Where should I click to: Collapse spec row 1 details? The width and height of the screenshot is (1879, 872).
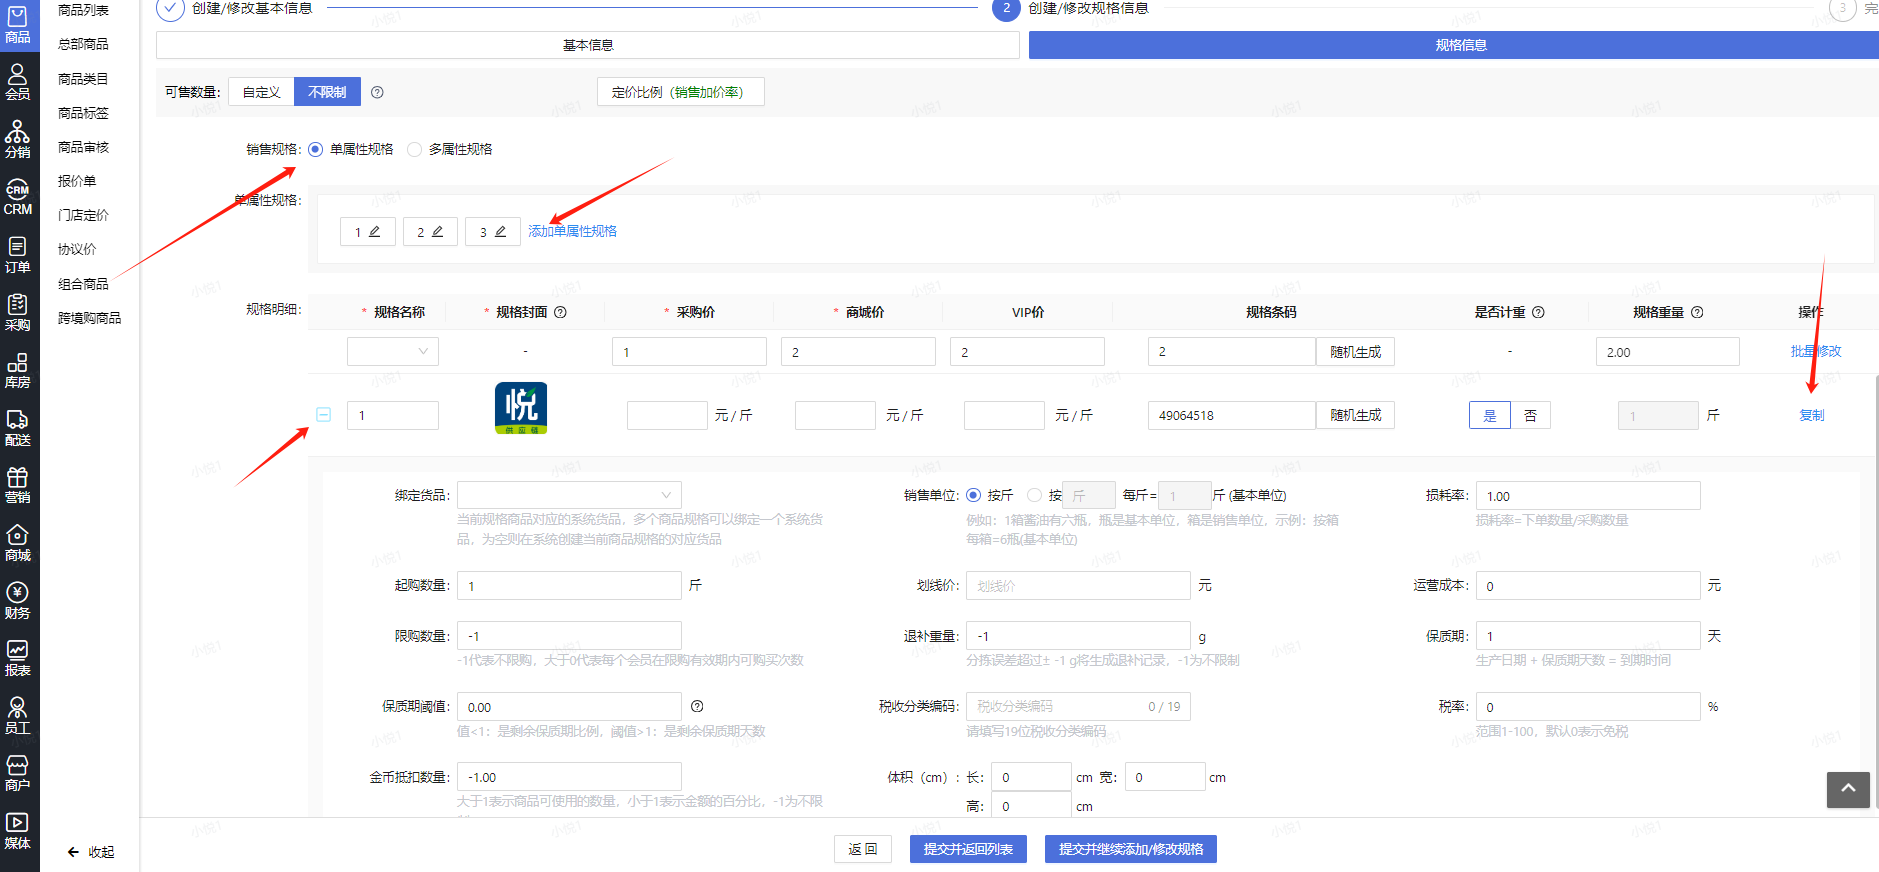coord(324,414)
